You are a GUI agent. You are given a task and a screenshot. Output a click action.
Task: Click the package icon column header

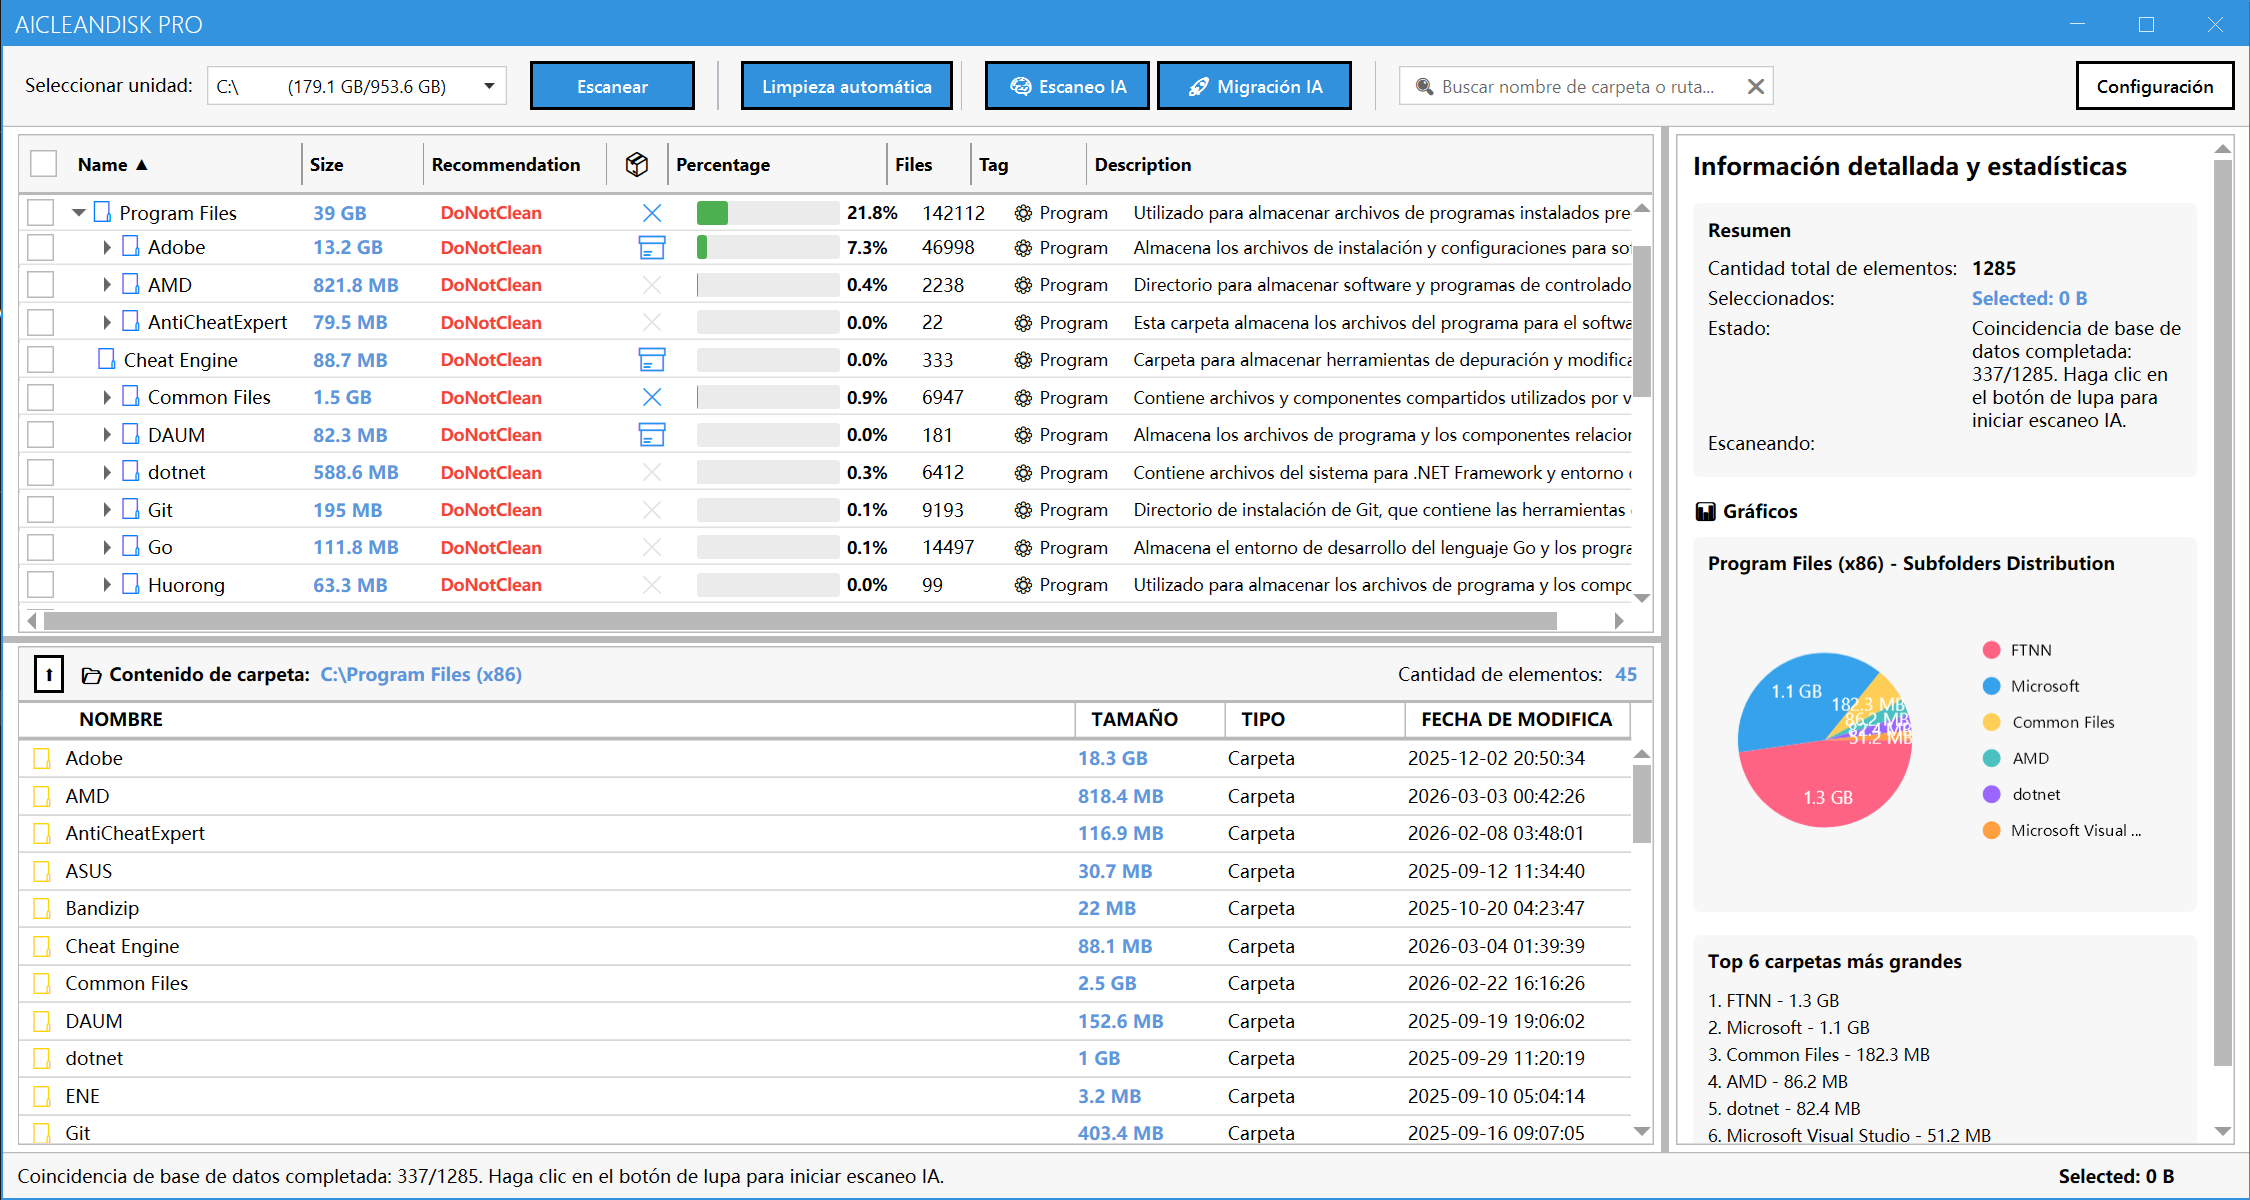click(637, 164)
